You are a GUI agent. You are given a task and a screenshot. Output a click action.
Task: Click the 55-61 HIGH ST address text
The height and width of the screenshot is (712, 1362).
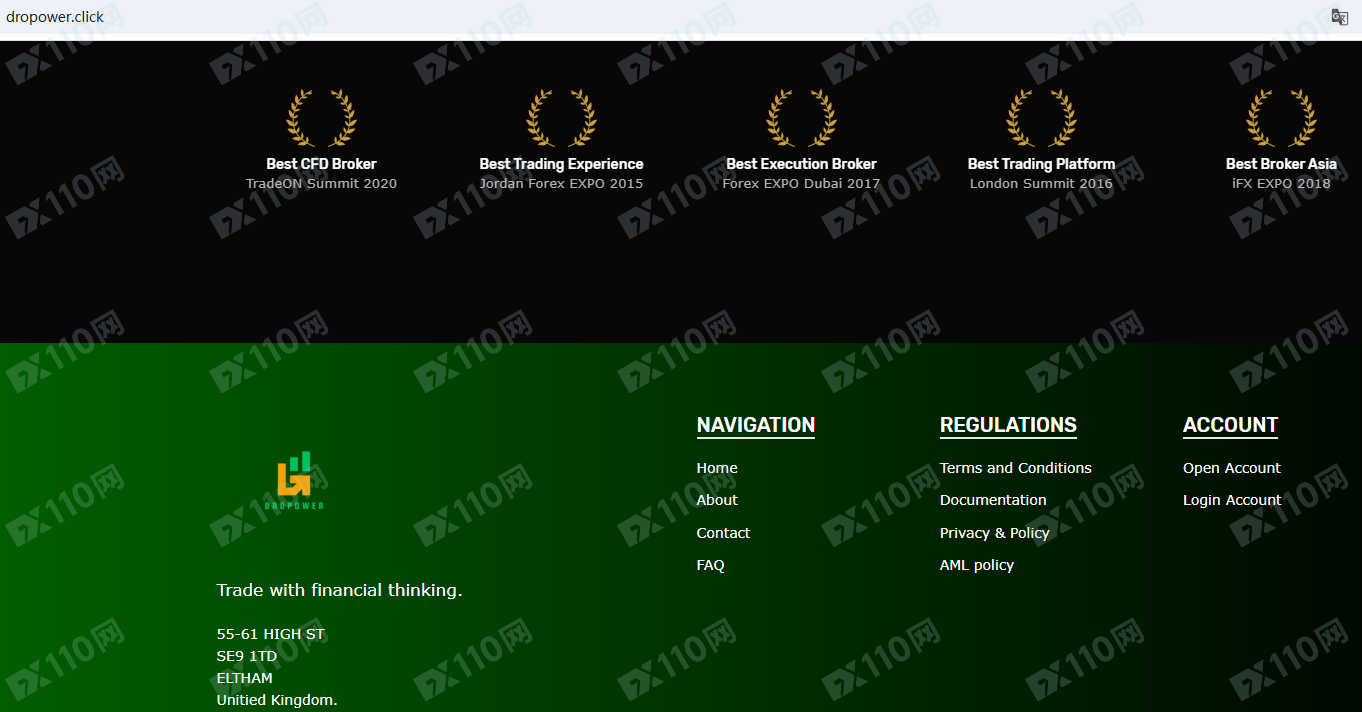point(270,634)
